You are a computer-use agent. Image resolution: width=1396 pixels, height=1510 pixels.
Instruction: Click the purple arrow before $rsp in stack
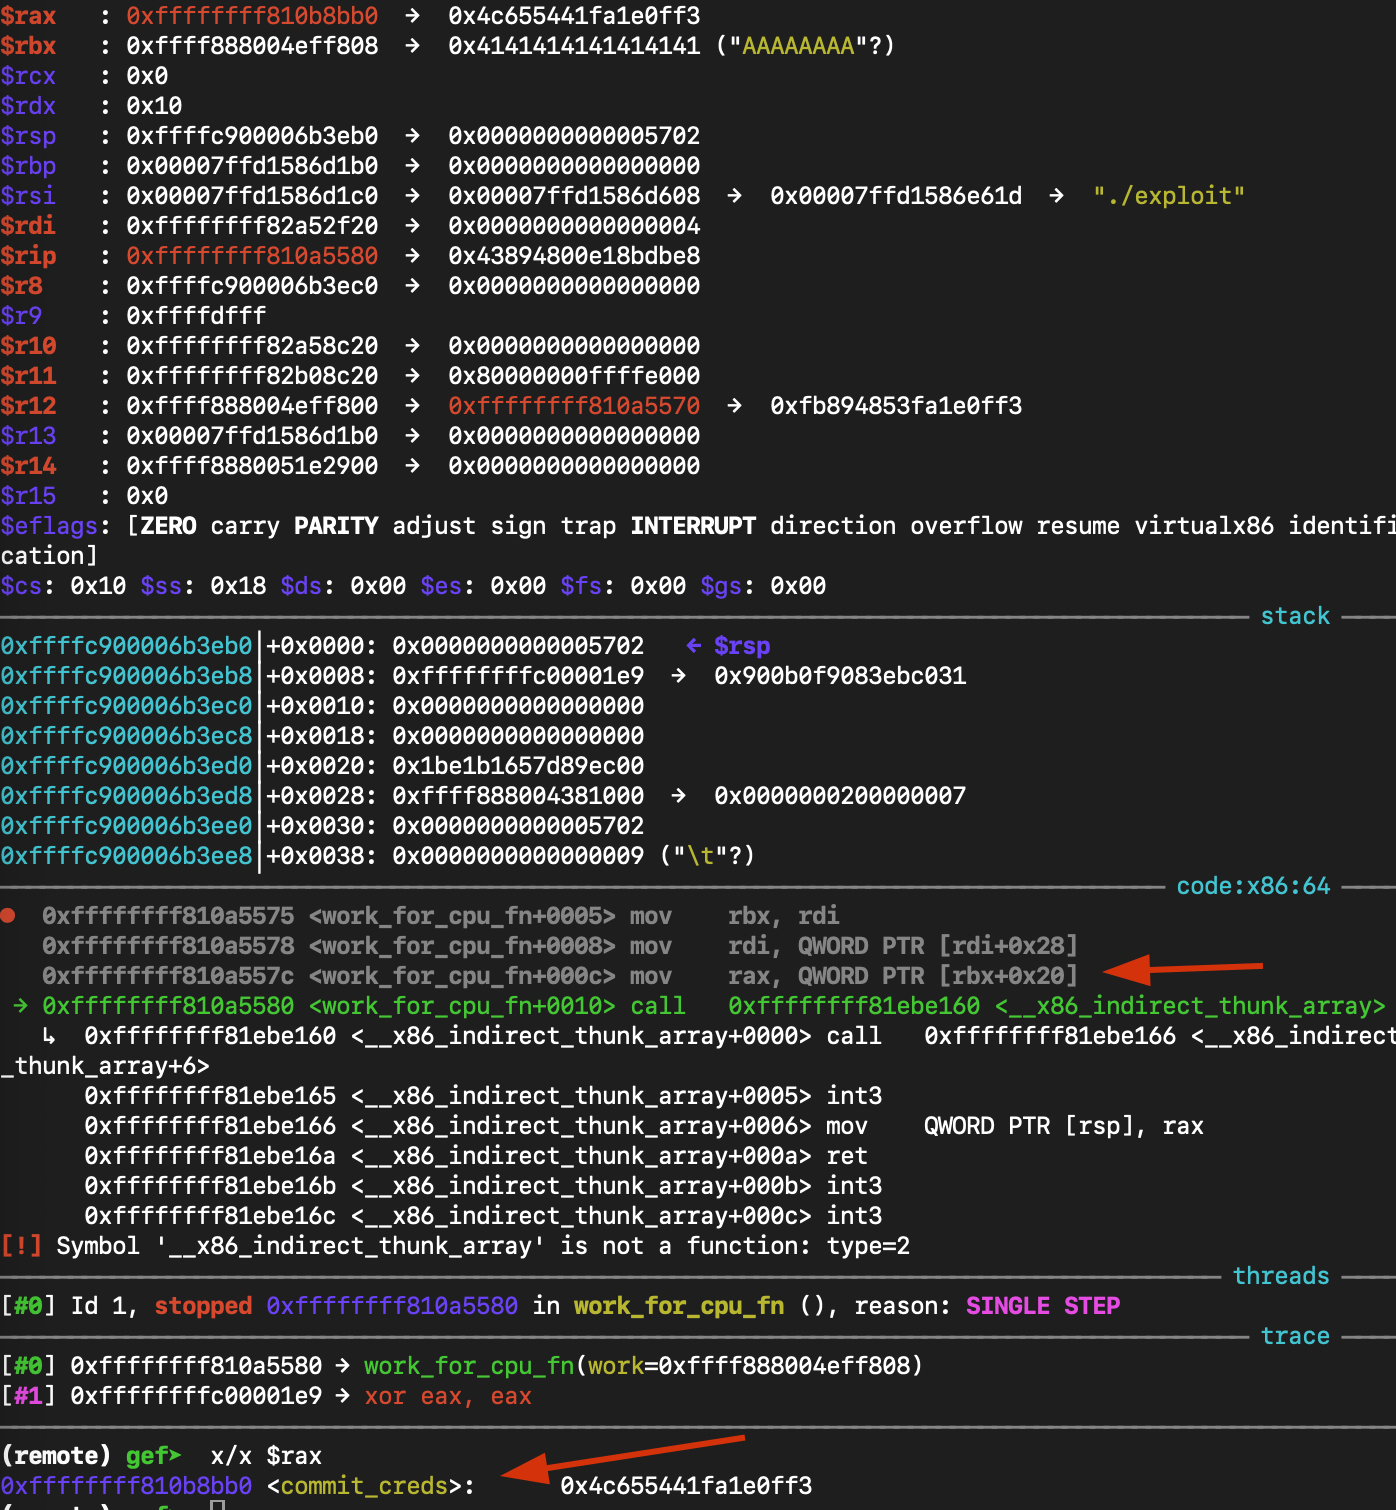694,646
